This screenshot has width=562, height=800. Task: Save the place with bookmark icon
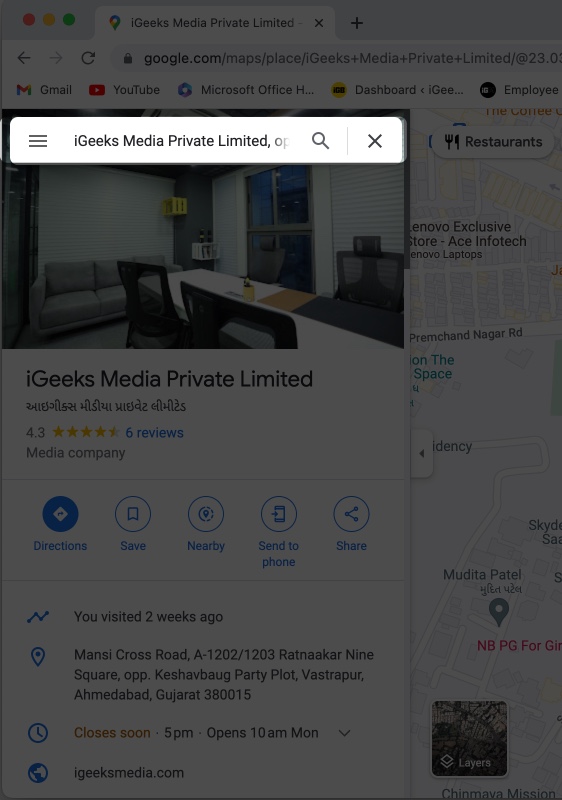(x=133, y=514)
